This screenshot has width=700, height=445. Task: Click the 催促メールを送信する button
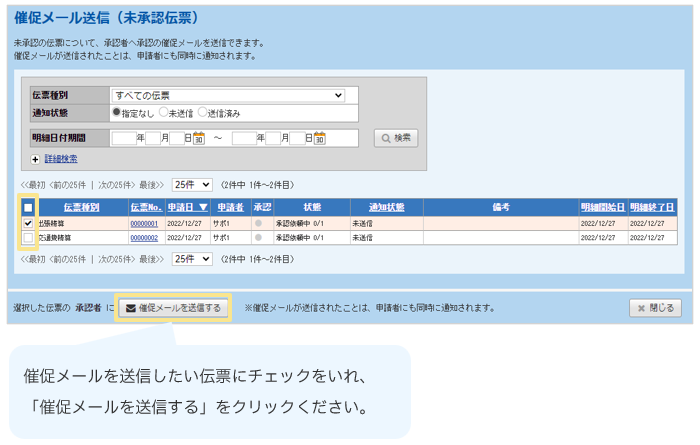[x=173, y=308]
